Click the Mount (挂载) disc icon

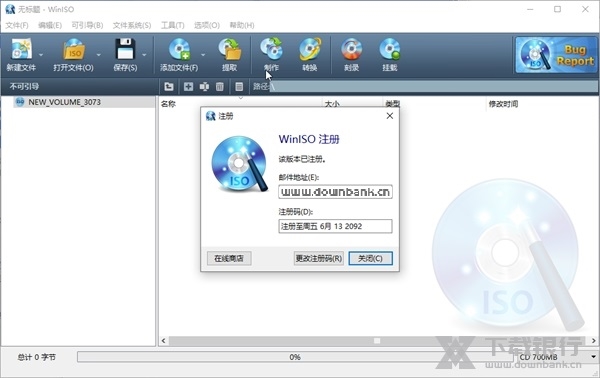pyautogui.click(x=390, y=49)
